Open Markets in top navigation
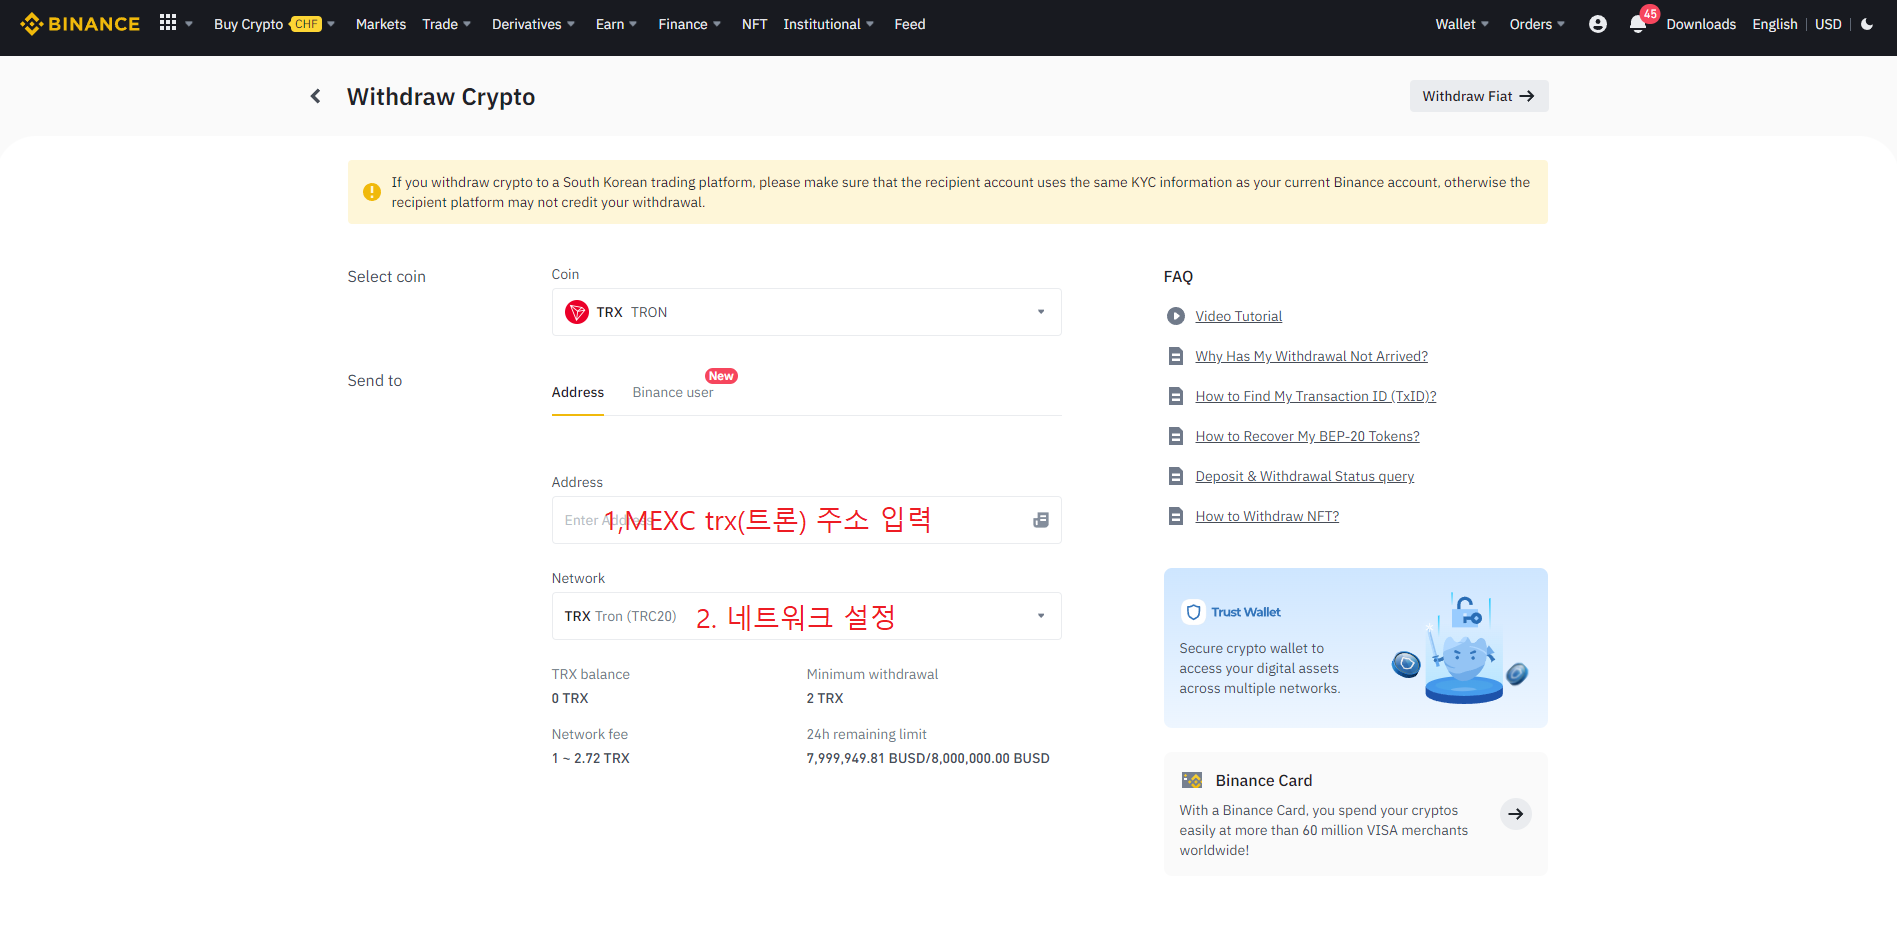The image size is (1897, 934). pyautogui.click(x=381, y=24)
